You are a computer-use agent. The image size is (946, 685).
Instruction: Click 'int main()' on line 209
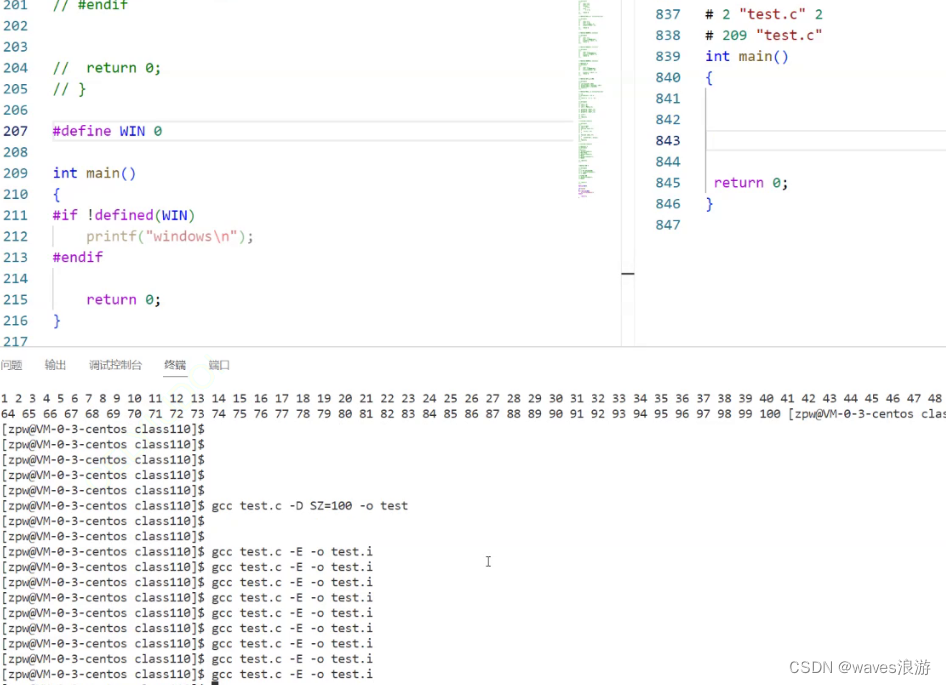[x=94, y=173]
